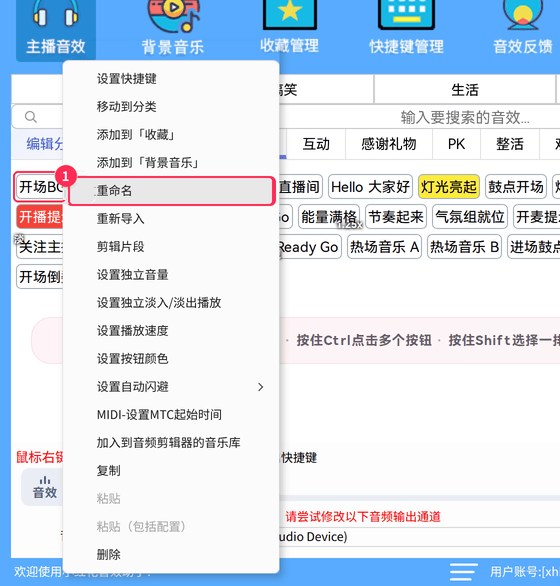Play the 鼓点开场 sound button

[x=516, y=186]
